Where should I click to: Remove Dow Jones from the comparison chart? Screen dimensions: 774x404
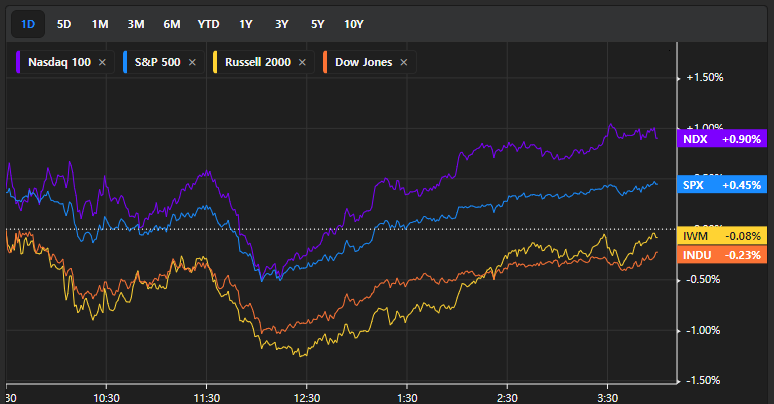[x=404, y=62]
